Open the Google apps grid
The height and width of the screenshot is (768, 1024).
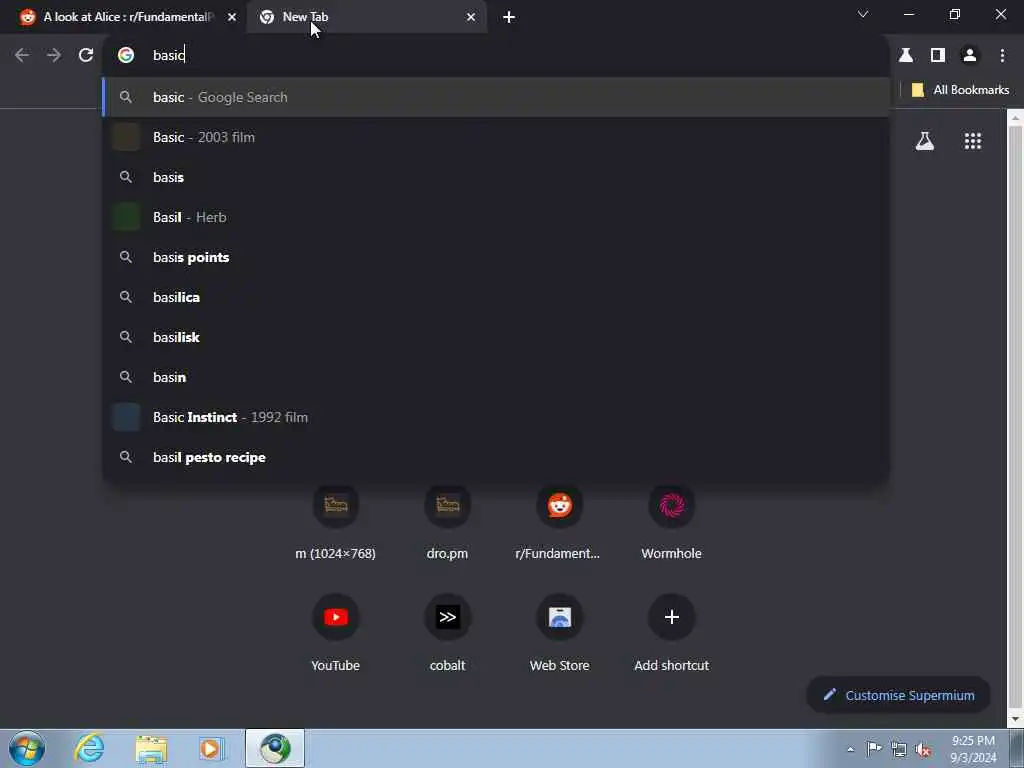[972, 141]
